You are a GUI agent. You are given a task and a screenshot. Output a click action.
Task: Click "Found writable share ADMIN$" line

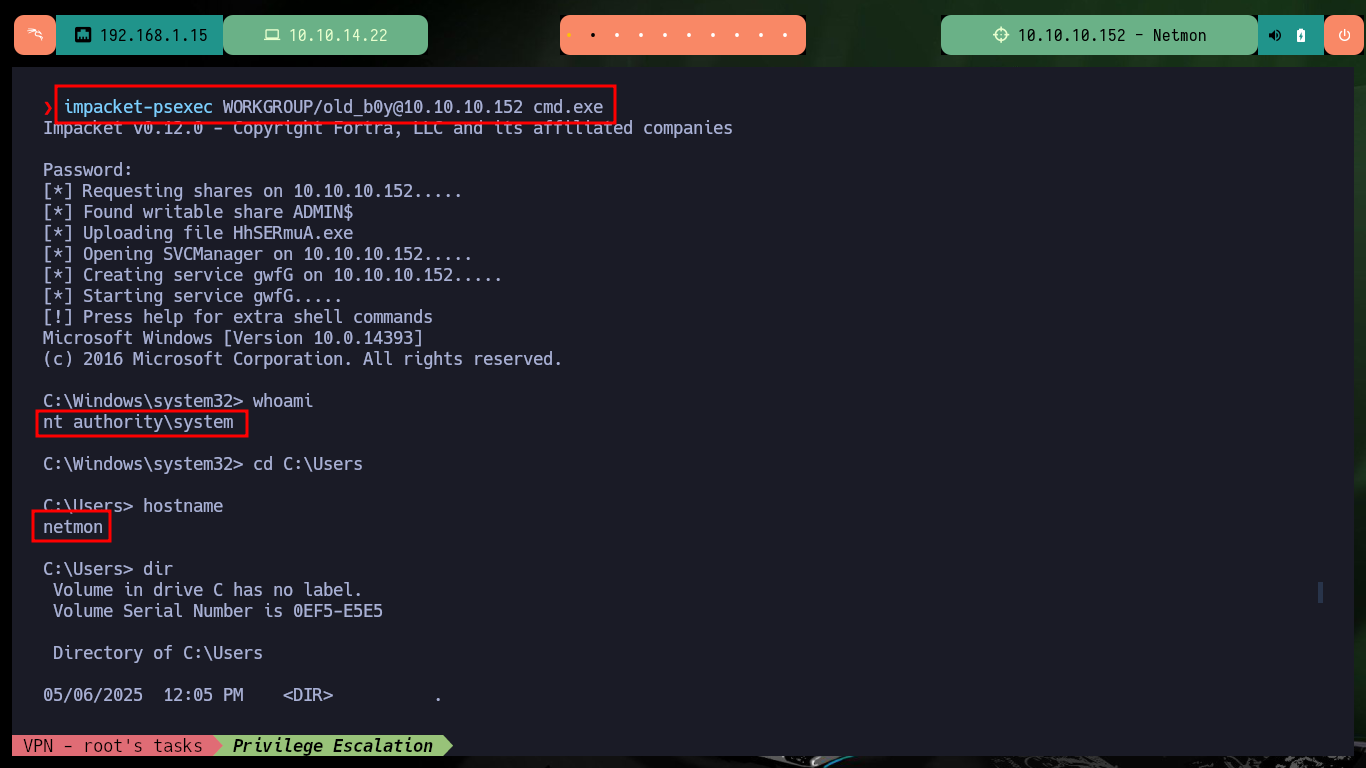[x=198, y=212]
